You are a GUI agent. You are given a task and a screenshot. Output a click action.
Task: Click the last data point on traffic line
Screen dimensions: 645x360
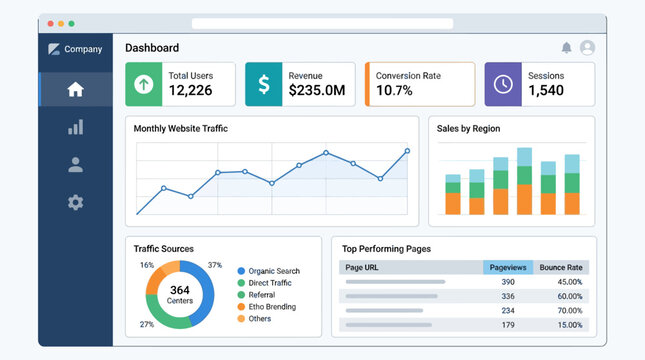pyautogui.click(x=407, y=151)
